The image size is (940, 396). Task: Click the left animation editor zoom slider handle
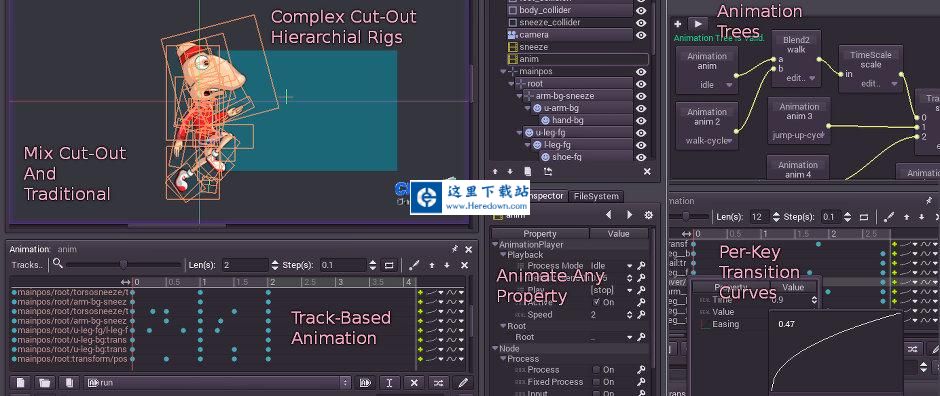point(123,265)
